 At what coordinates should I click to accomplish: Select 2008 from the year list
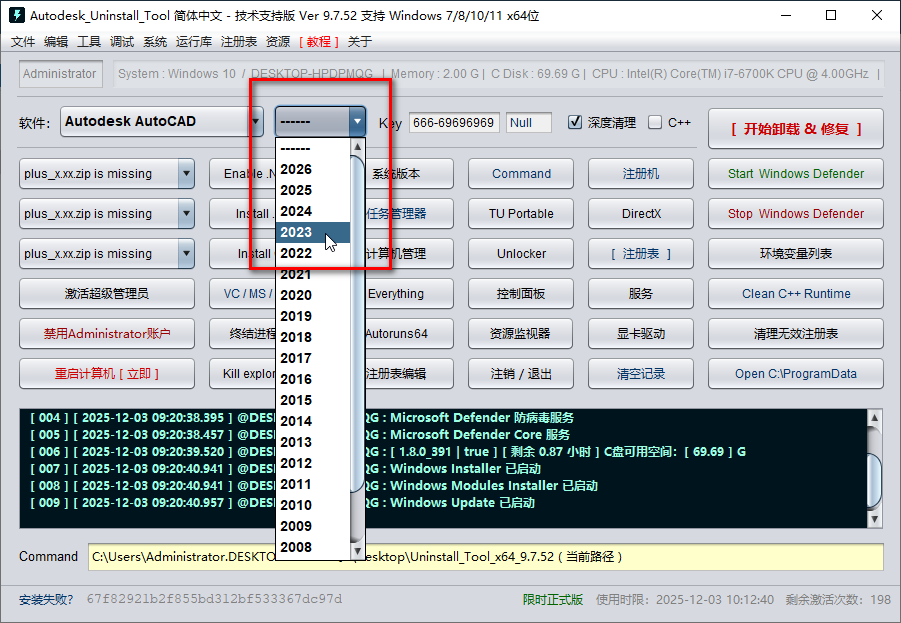click(312, 547)
